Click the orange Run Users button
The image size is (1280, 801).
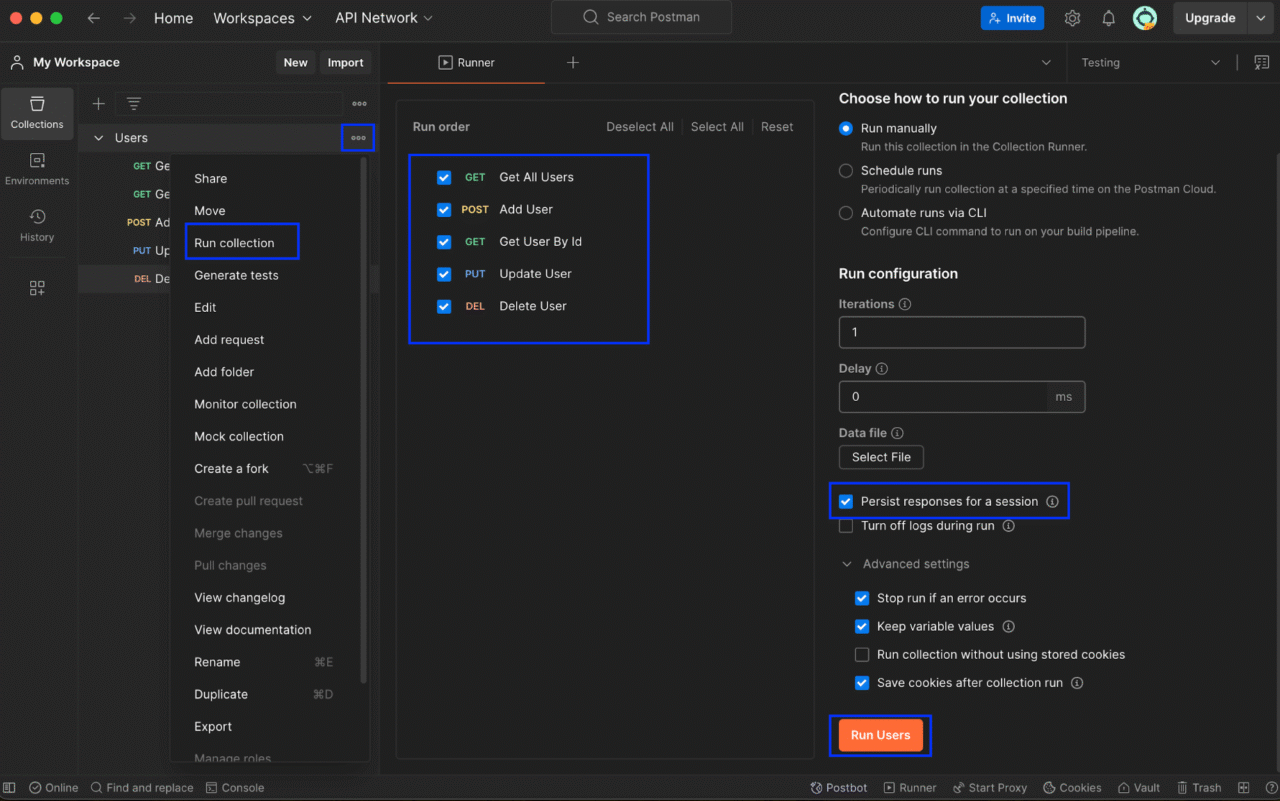(880, 735)
